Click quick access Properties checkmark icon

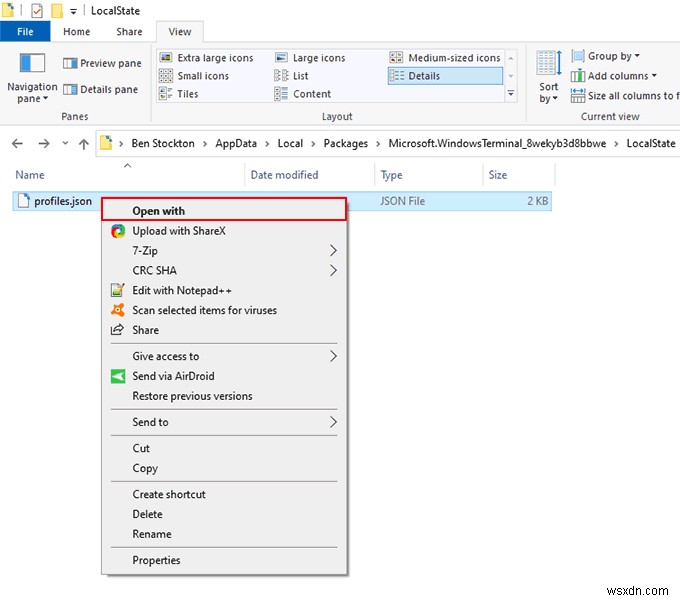point(37,10)
